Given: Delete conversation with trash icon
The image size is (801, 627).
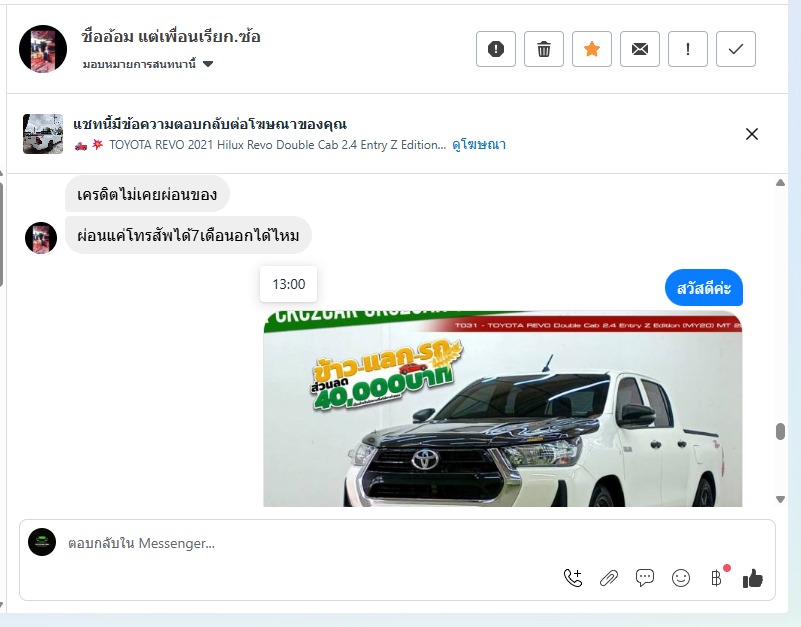Looking at the screenshot, I should point(544,49).
